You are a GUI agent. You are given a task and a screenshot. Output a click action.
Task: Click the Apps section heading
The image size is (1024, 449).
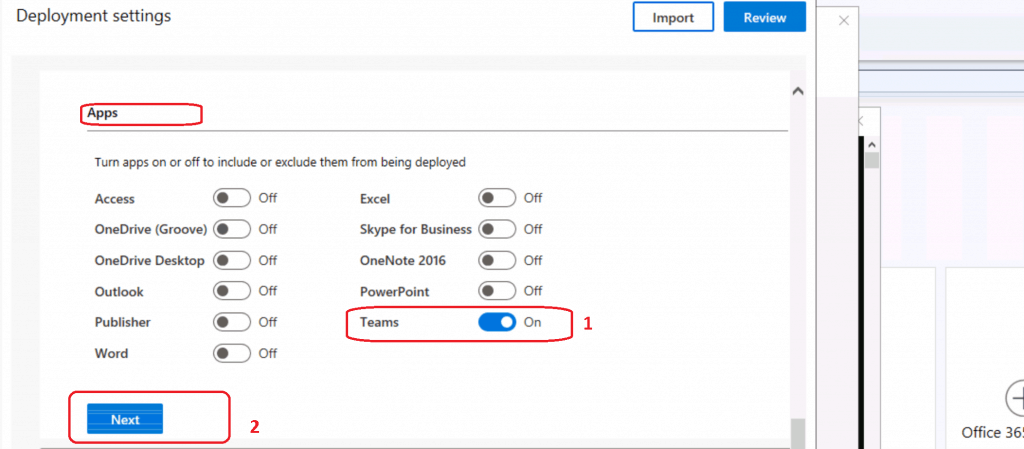(x=102, y=113)
